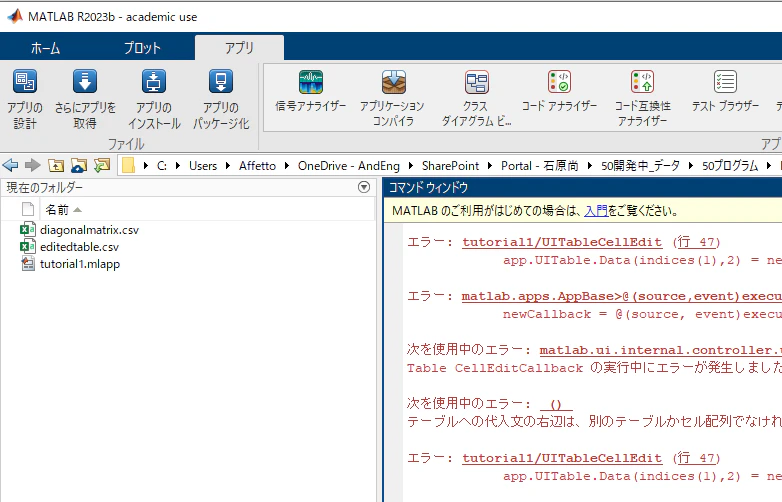The width and height of the screenshot is (782, 502).
Task: Click the Affetto path segment
Action: [257, 166]
